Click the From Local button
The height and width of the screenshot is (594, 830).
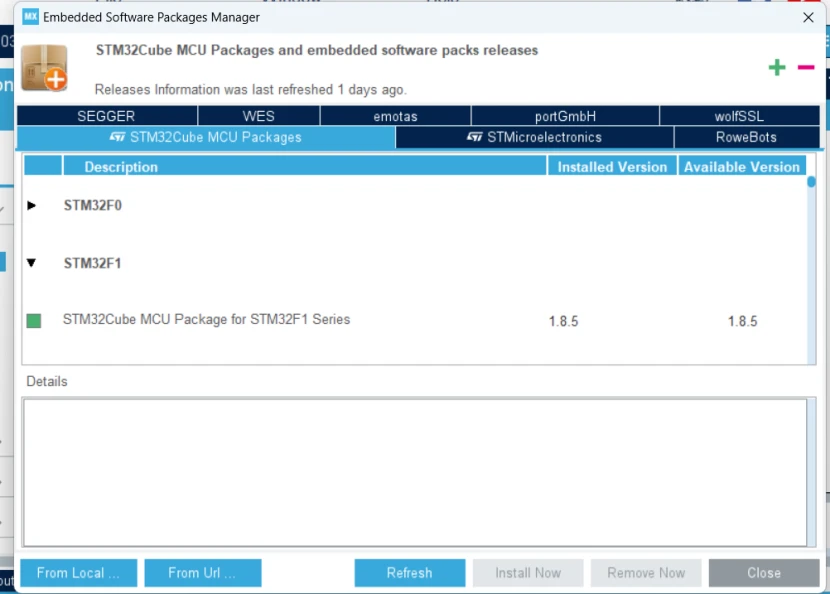tap(78, 573)
